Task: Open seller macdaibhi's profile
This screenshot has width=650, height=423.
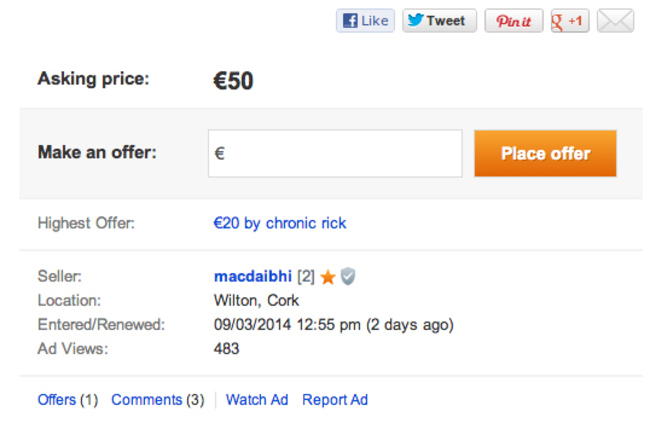Action: click(253, 276)
